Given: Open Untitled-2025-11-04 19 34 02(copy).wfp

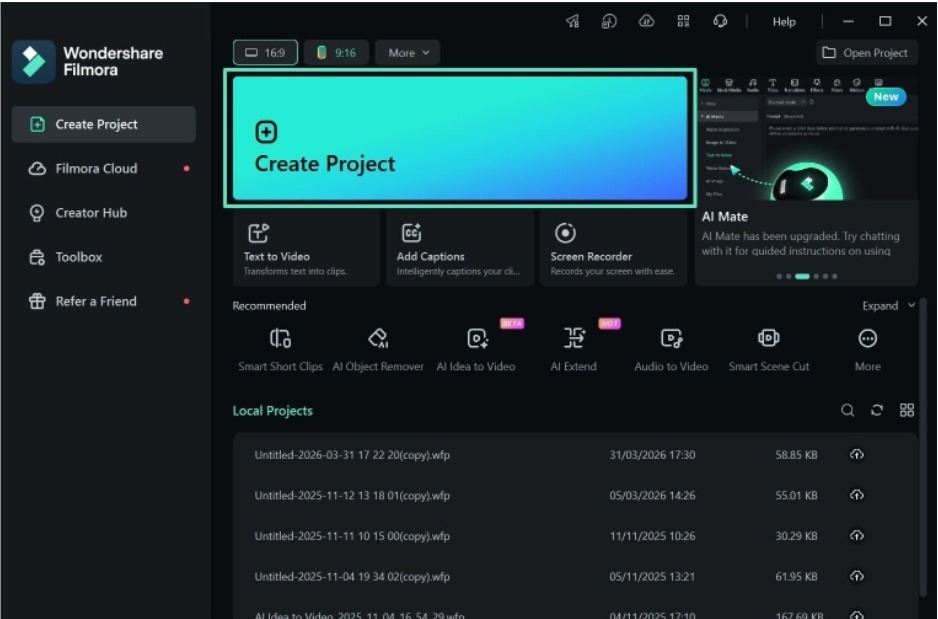Looking at the screenshot, I should [352, 577].
